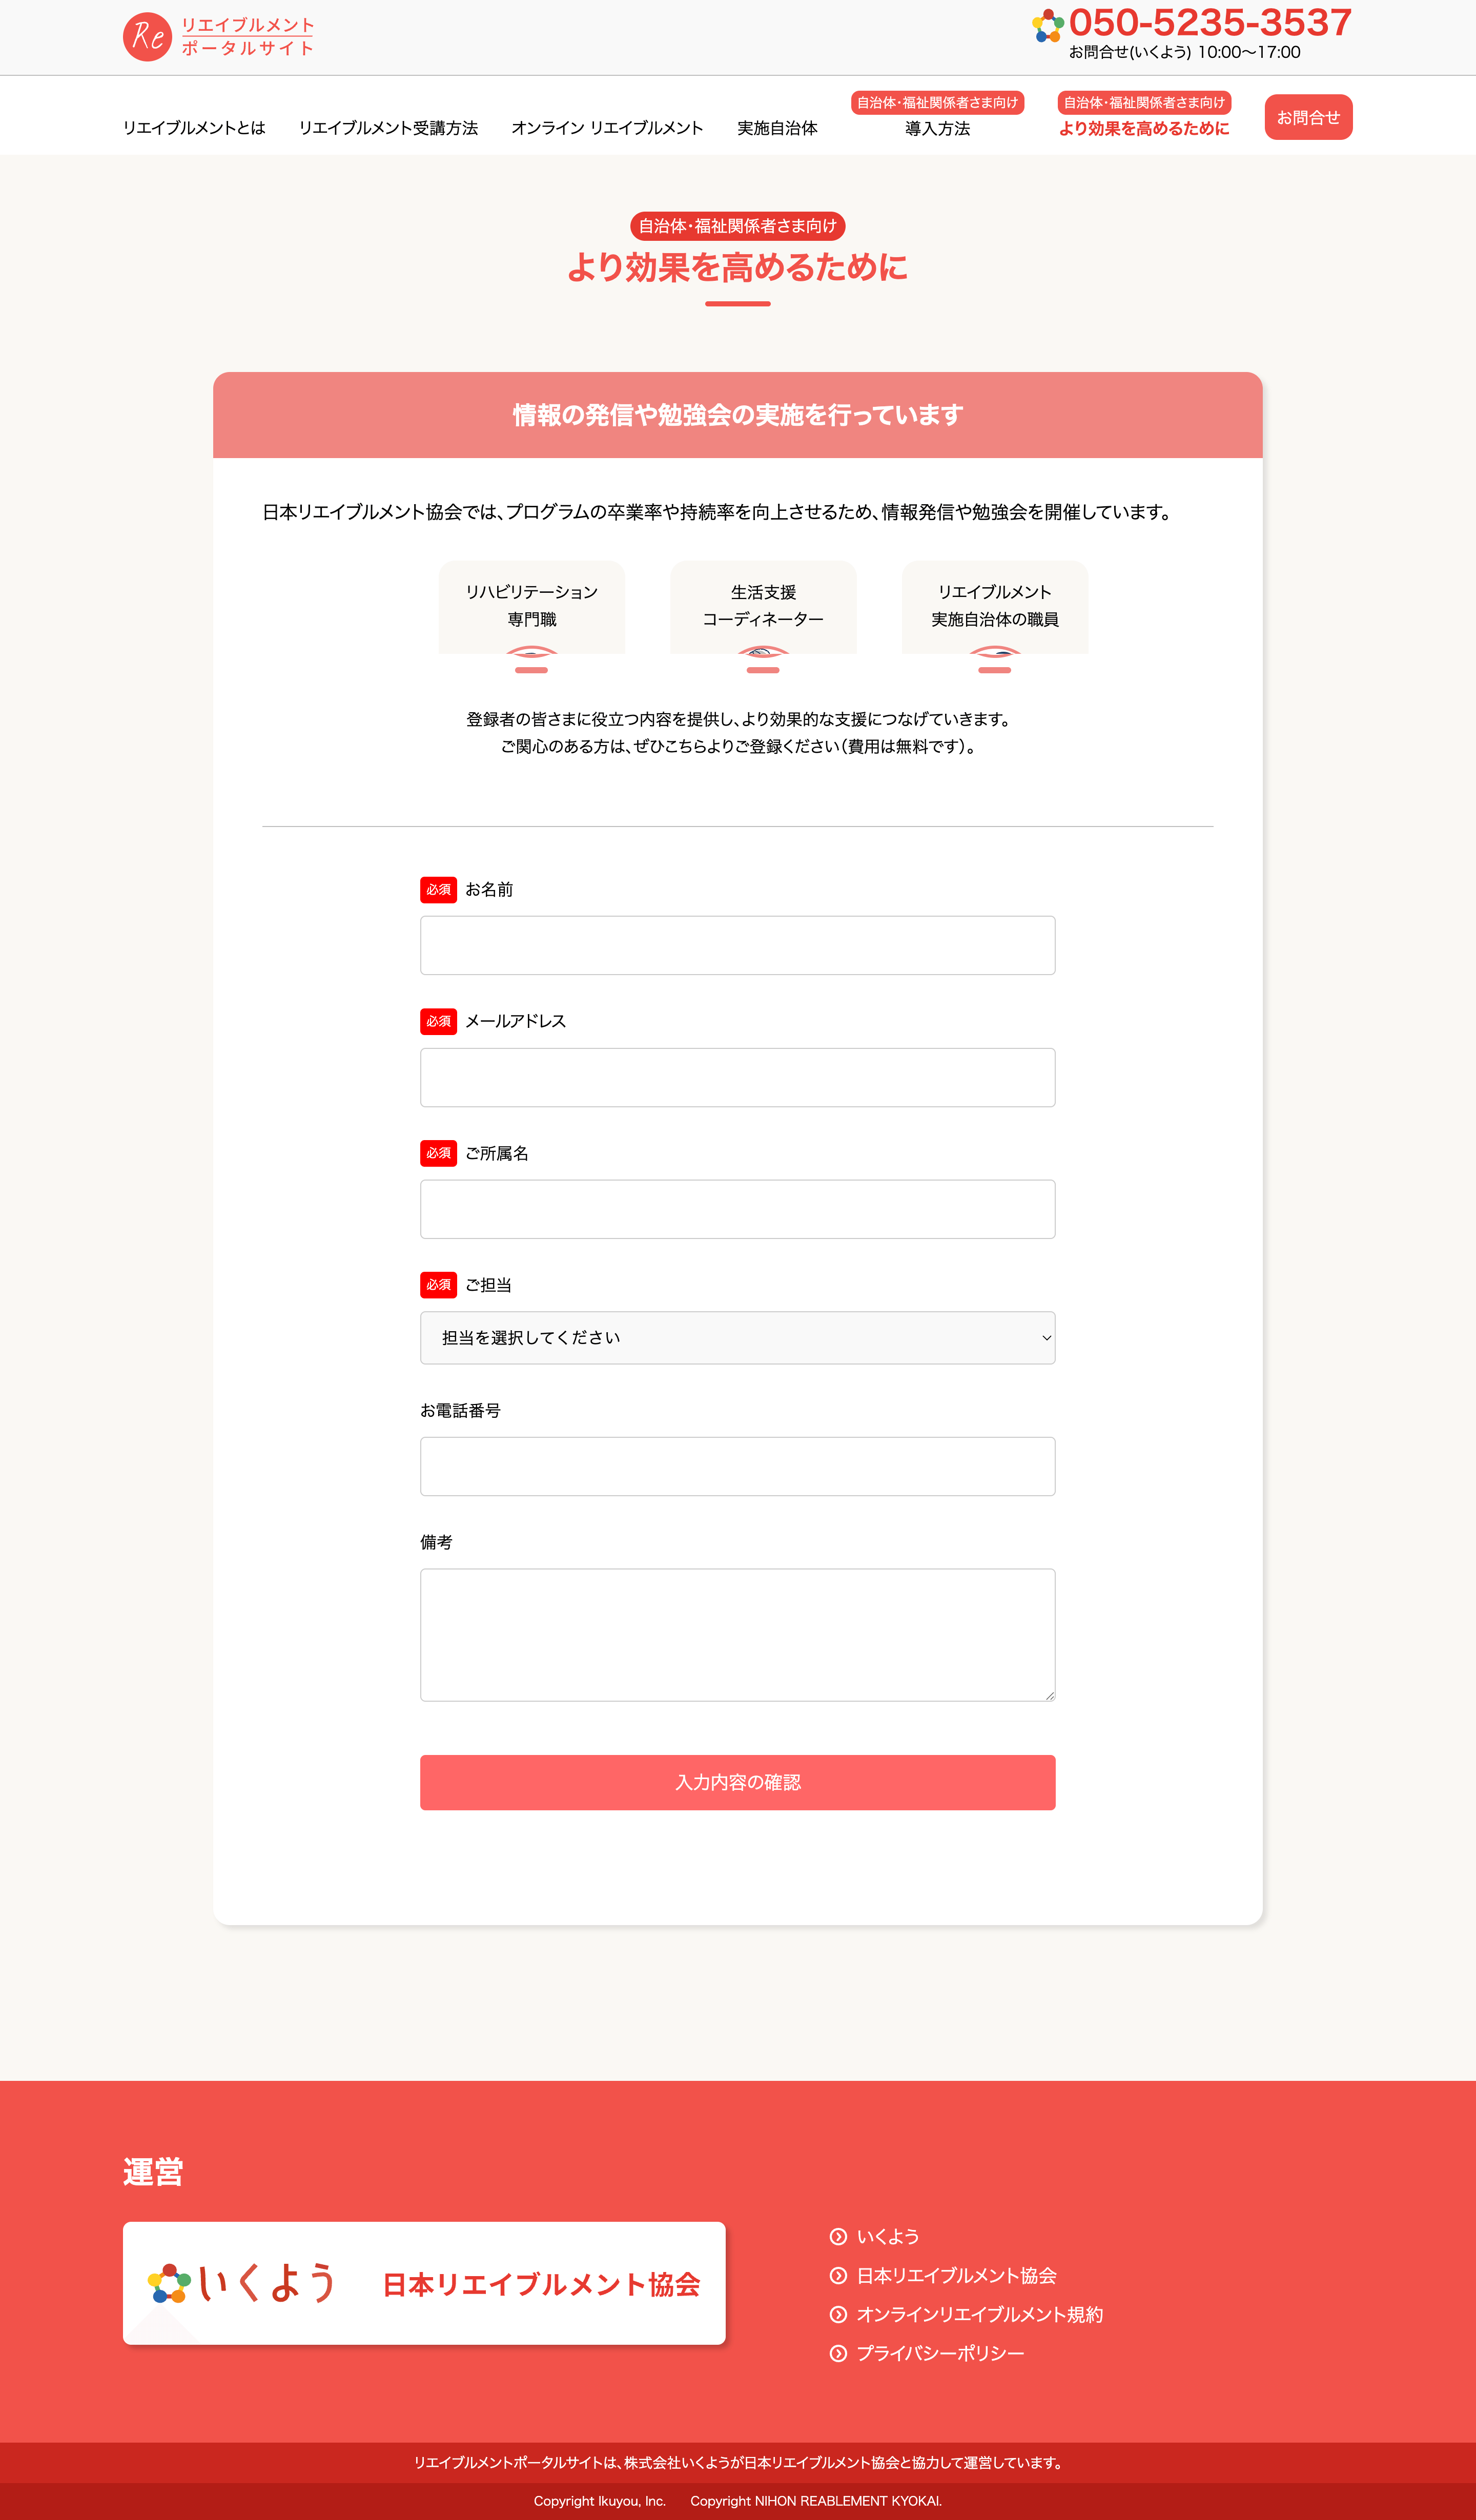Click arrow icon beside オンラインリエイブルメント規約
Viewport: 1476px width, 2520px height.
pos(838,2314)
